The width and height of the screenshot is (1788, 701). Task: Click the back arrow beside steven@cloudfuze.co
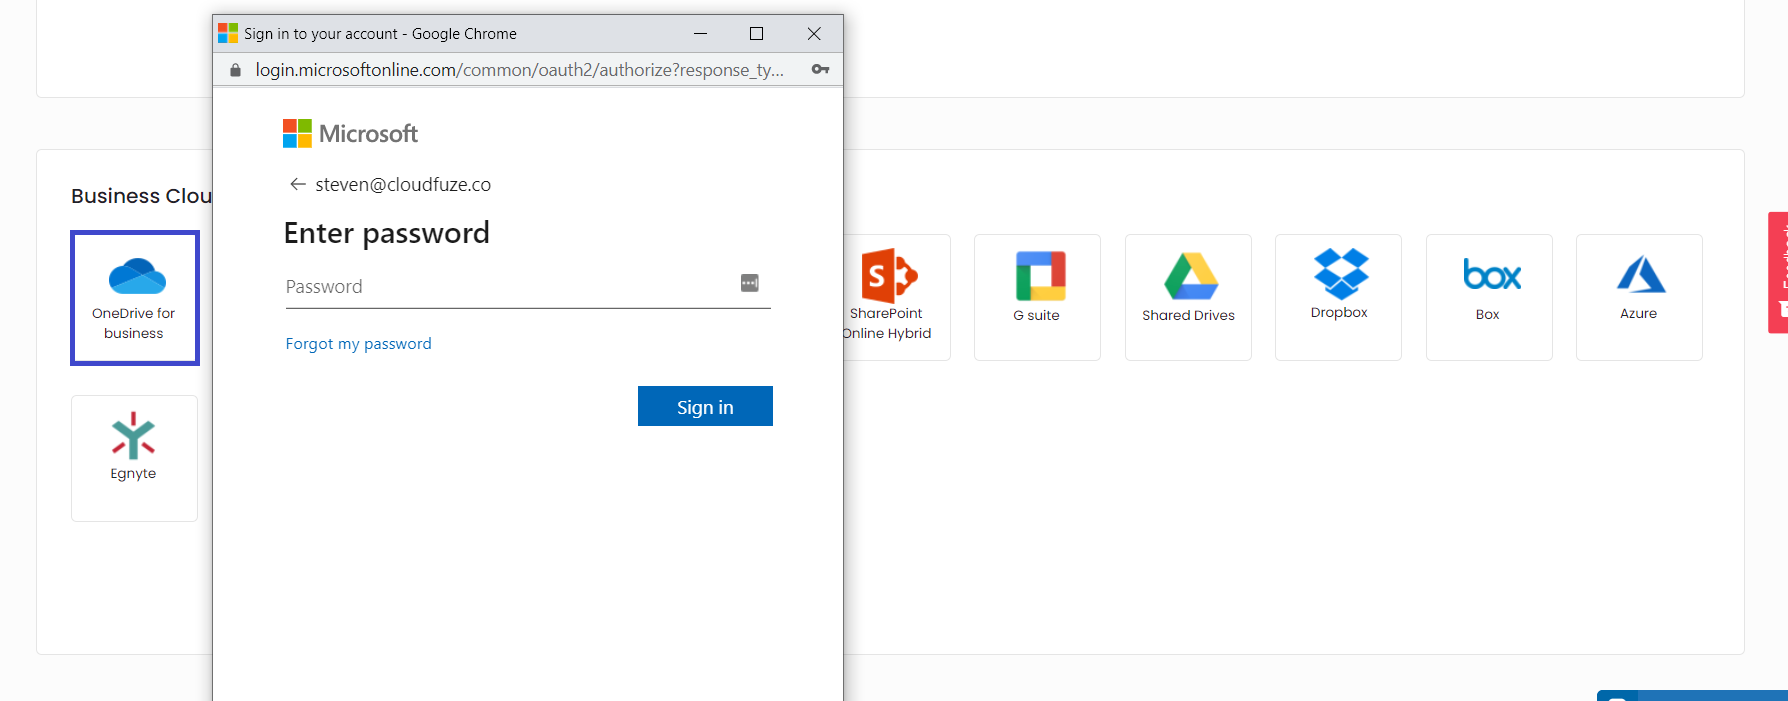[297, 184]
